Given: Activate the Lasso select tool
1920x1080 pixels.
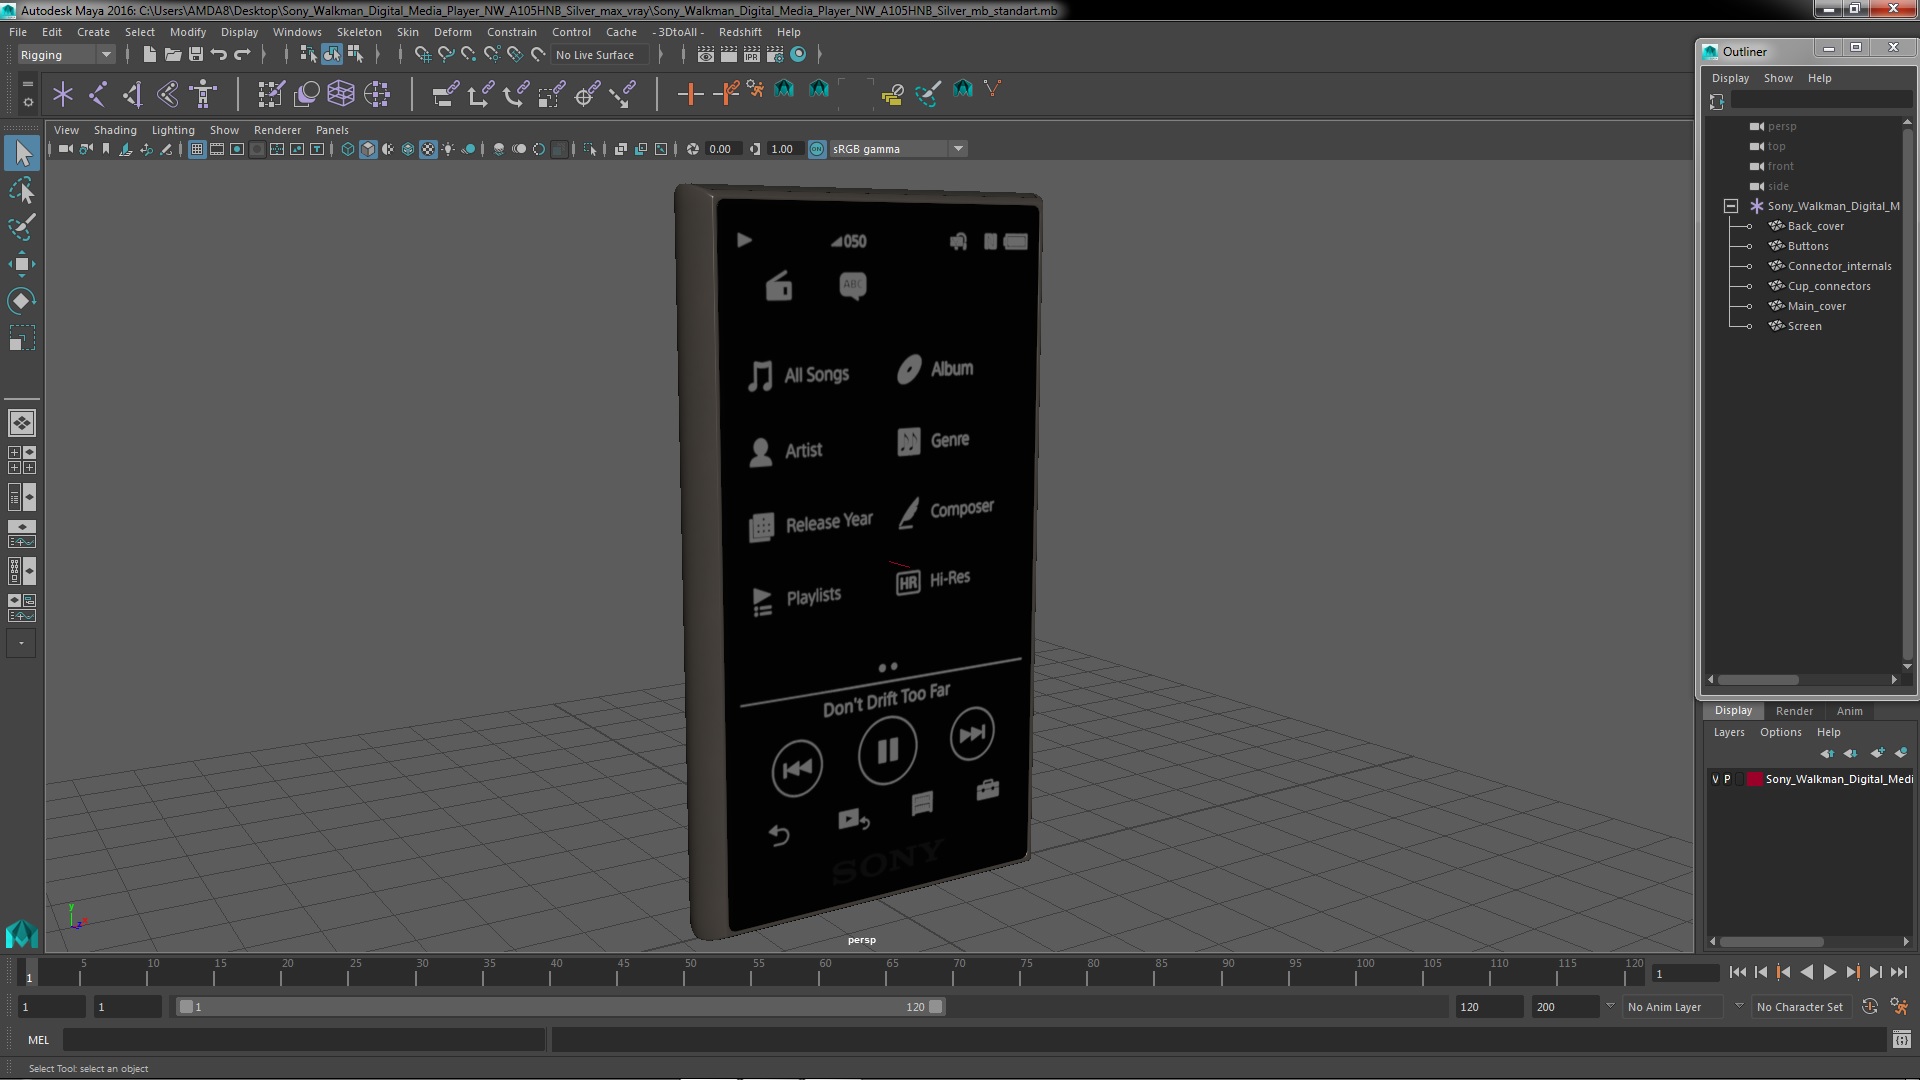Looking at the screenshot, I should [21, 190].
